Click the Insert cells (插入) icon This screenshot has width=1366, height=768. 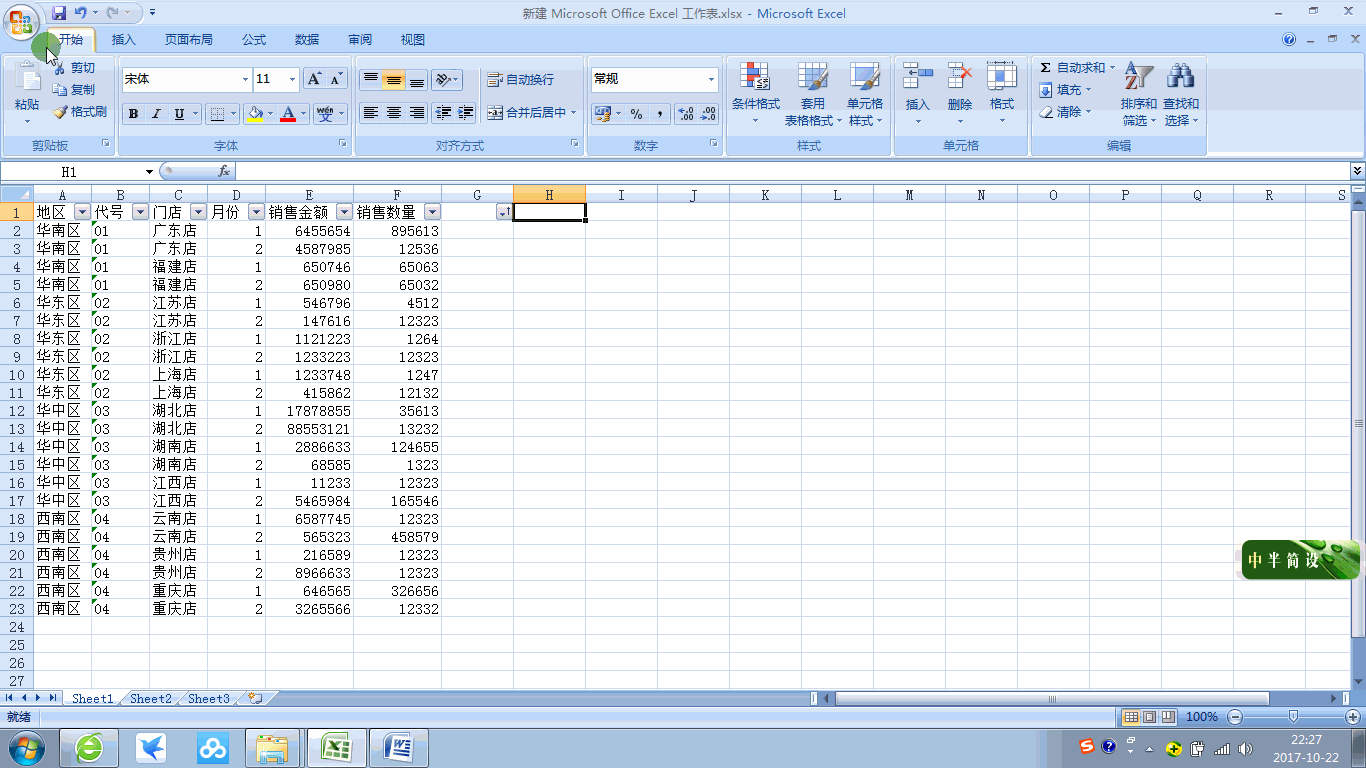(917, 76)
